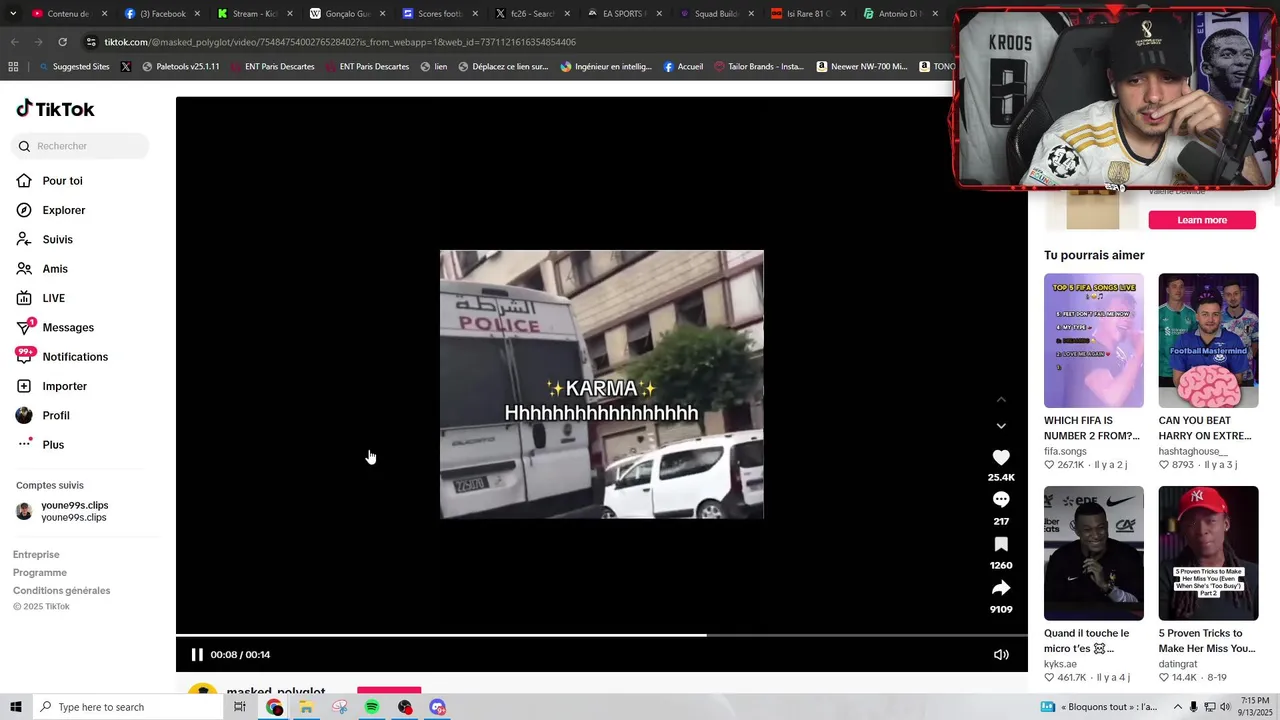
Task: Go back in browser history
Action: [14, 42]
